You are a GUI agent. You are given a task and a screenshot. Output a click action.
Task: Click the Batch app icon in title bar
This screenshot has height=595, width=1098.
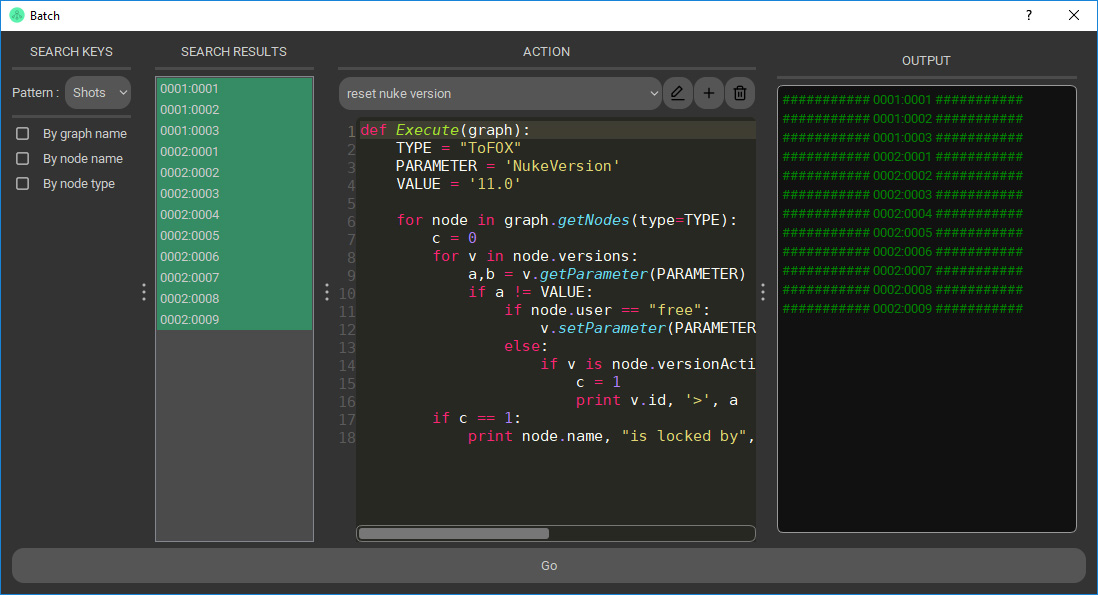tap(16, 15)
